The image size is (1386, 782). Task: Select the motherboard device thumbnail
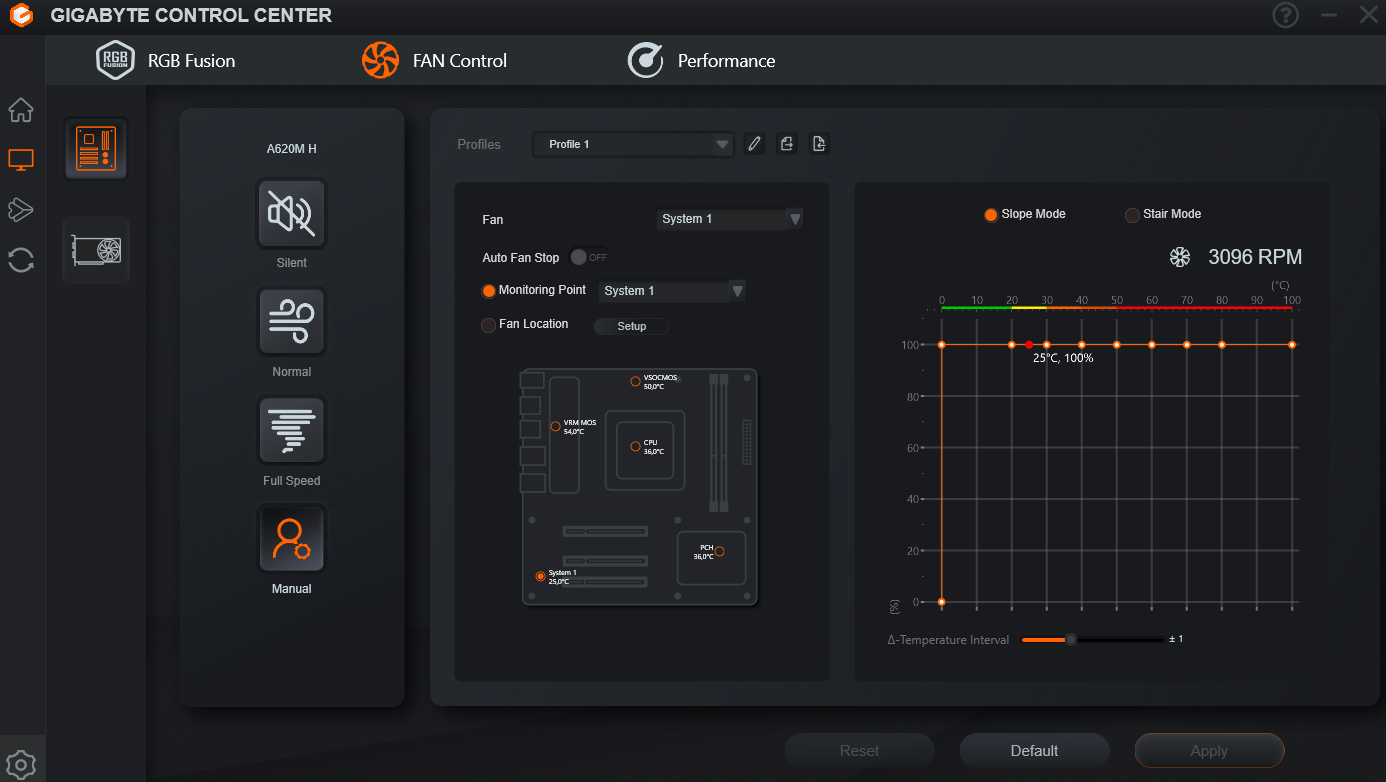pyautogui.click(x=96, y=149)
